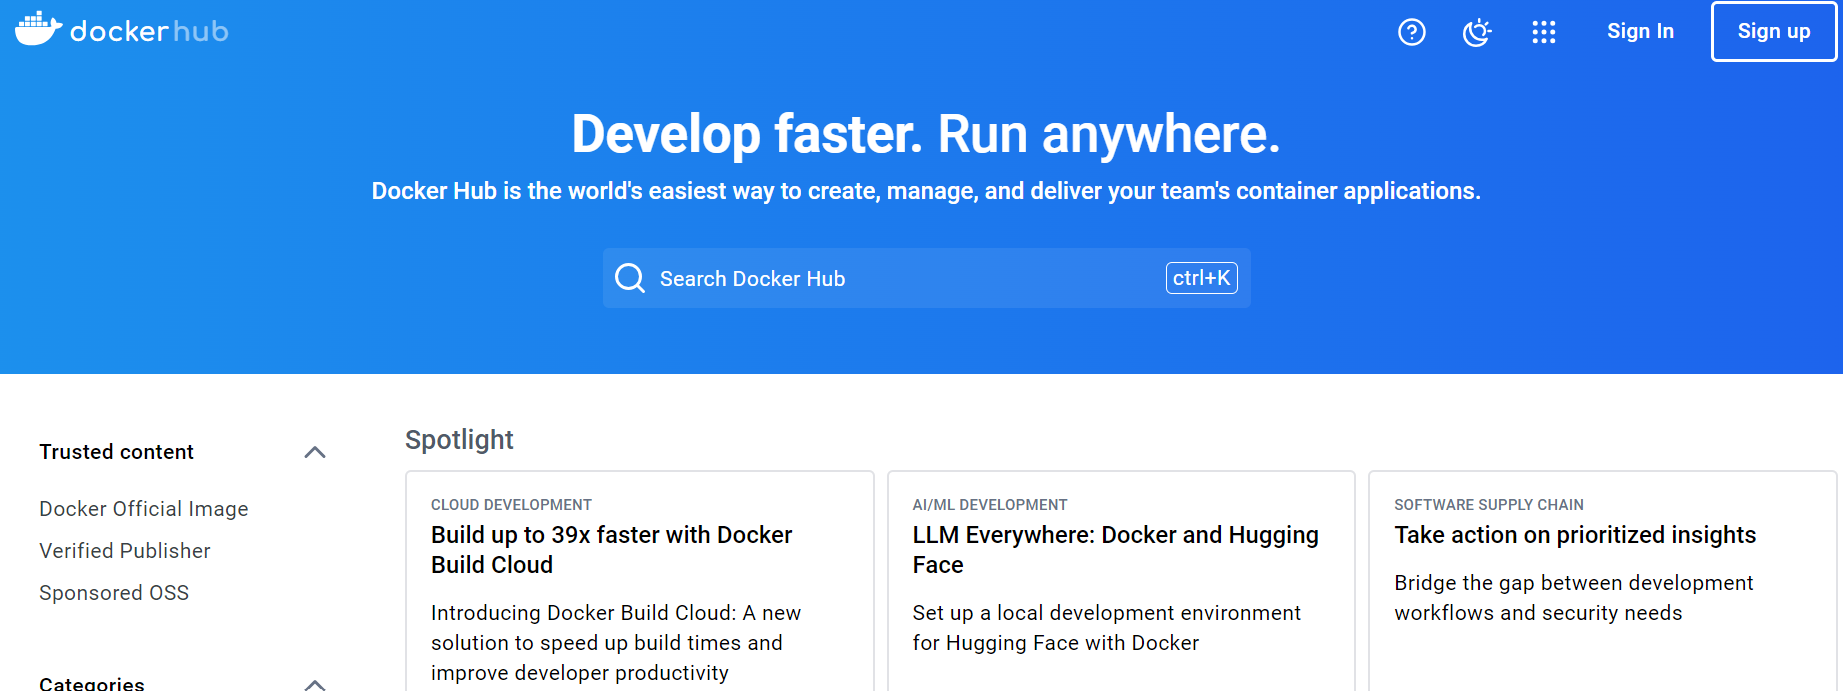Click the ctrl+K shortcut badge
The image size is (1843, 691).
coord(1201,278)
